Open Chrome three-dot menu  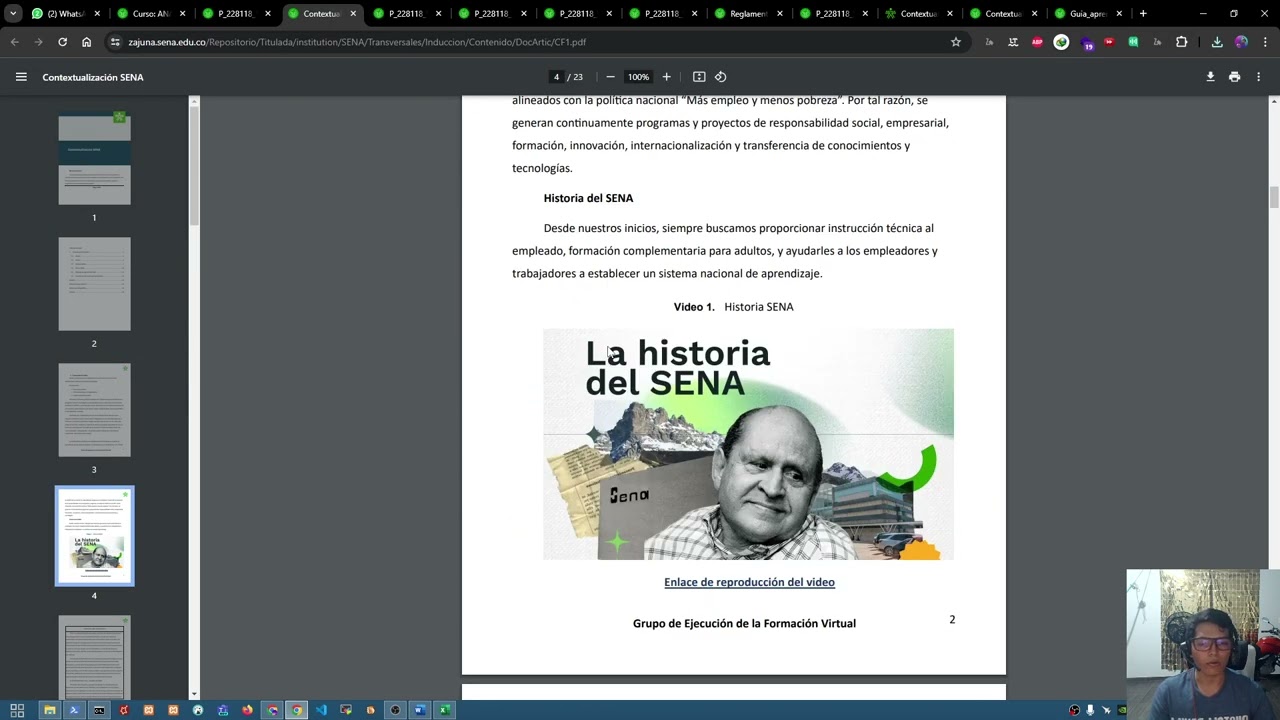tap(1265, 42)
